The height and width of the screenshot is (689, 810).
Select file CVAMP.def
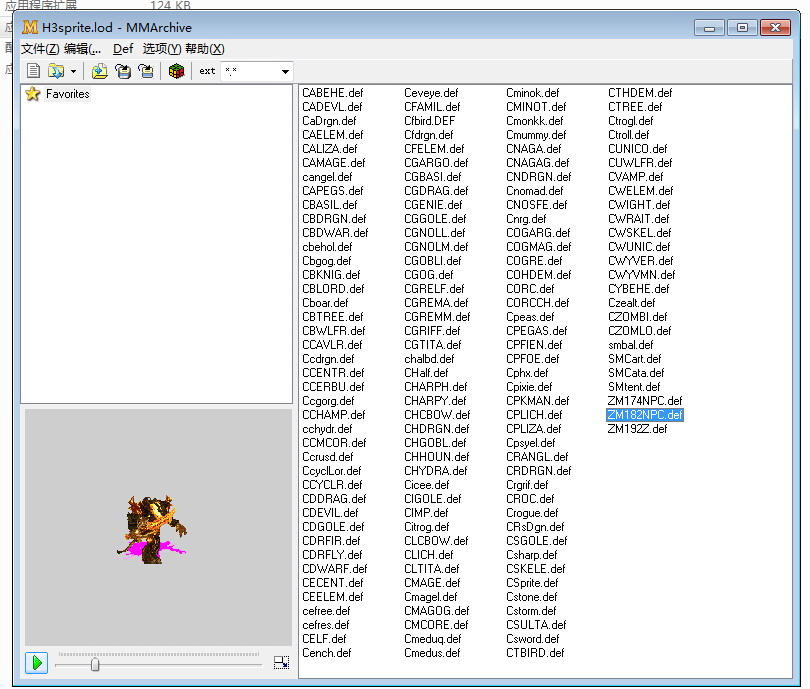(635, 177)
